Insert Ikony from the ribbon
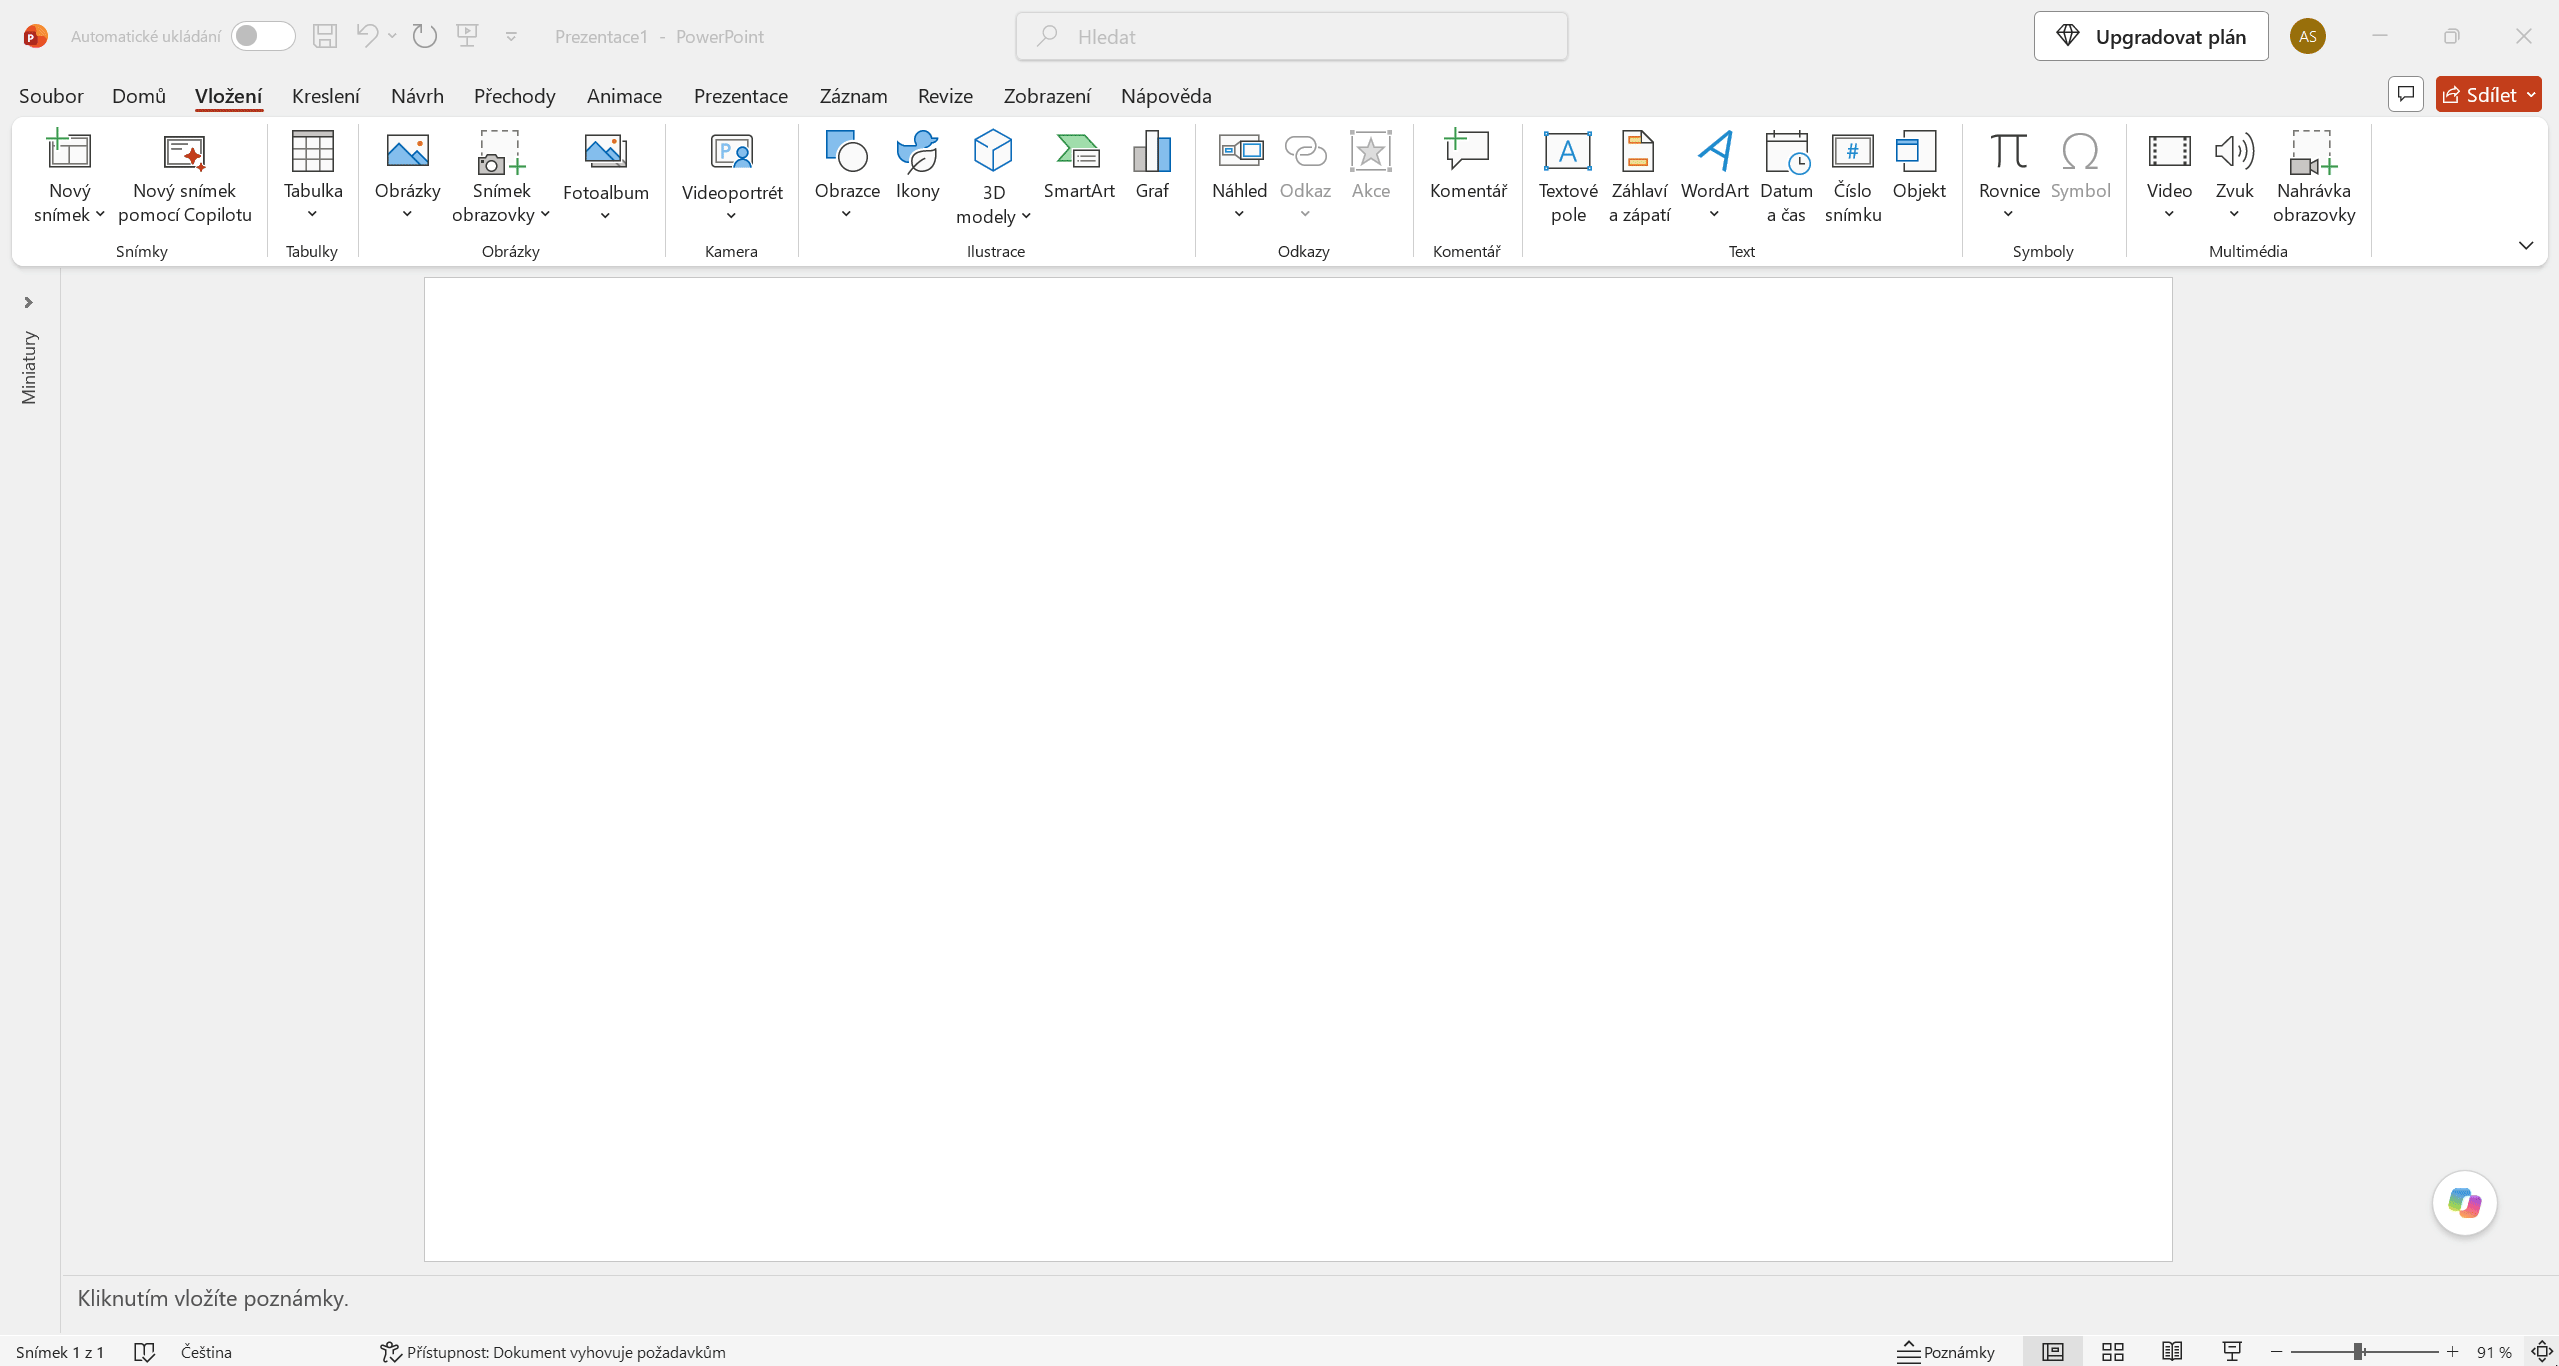The image size is (2559, 1366). click(x=917, y=166)
